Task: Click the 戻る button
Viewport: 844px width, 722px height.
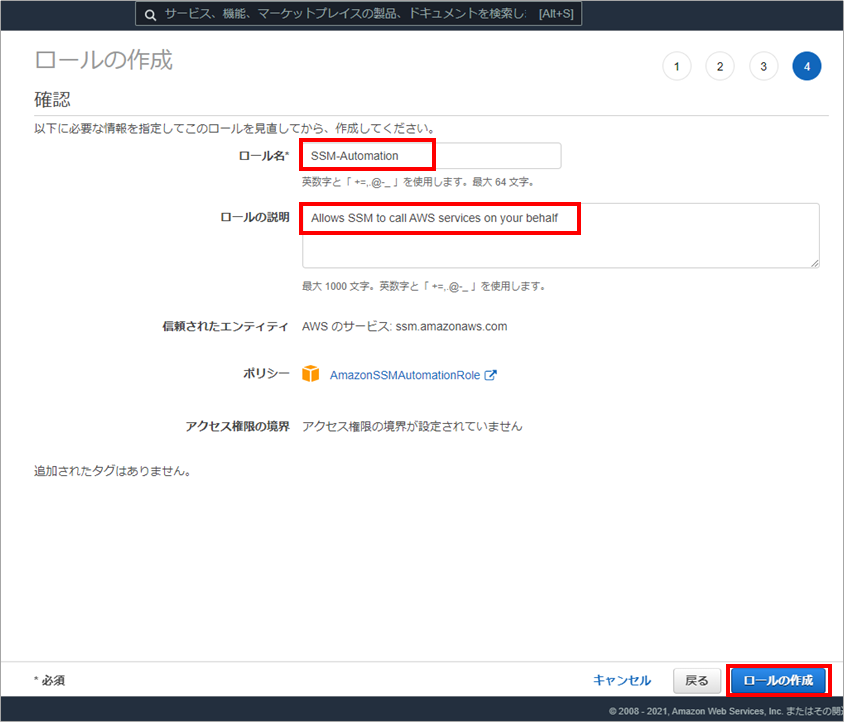Action: (697, 681)
